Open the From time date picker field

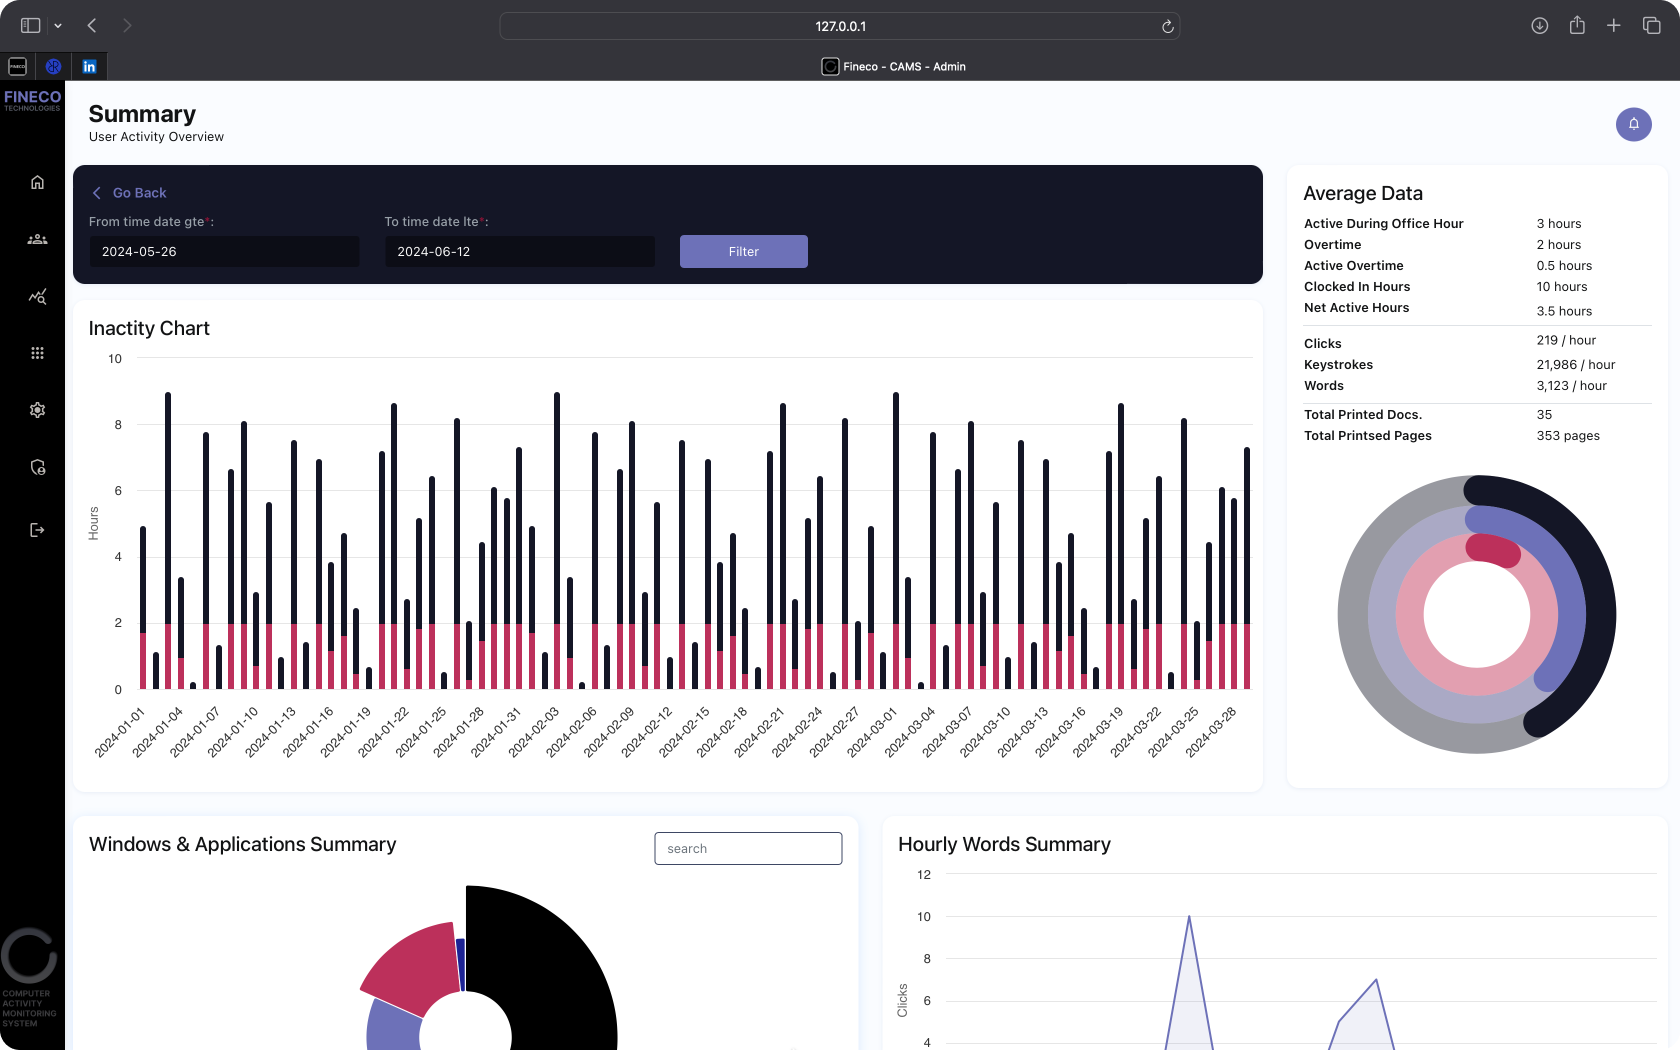[223, 251]
